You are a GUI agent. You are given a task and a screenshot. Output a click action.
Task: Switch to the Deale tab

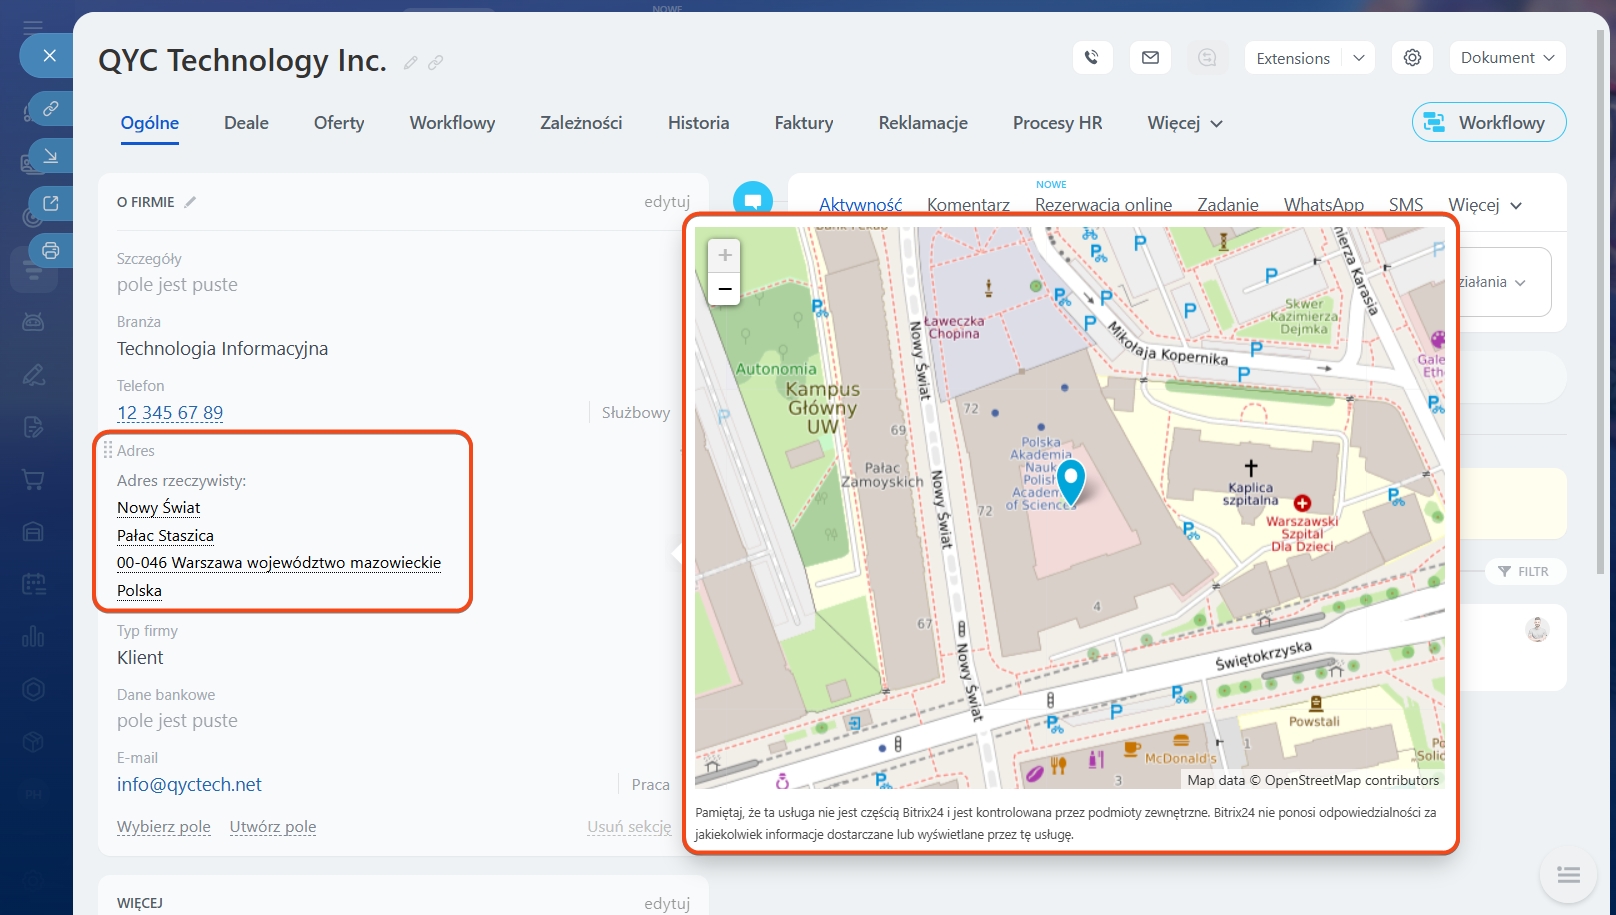pyautogui.click(x=246, y=123)
